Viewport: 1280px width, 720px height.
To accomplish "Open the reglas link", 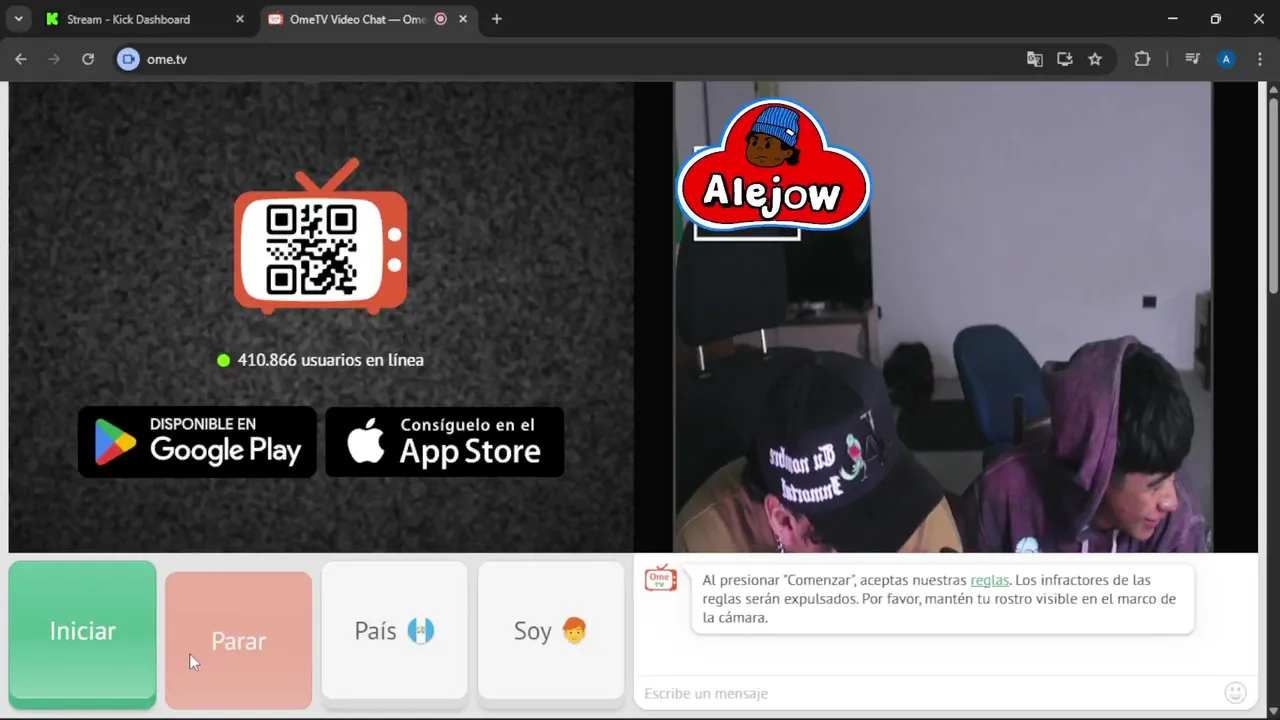I will coord(989,580).
